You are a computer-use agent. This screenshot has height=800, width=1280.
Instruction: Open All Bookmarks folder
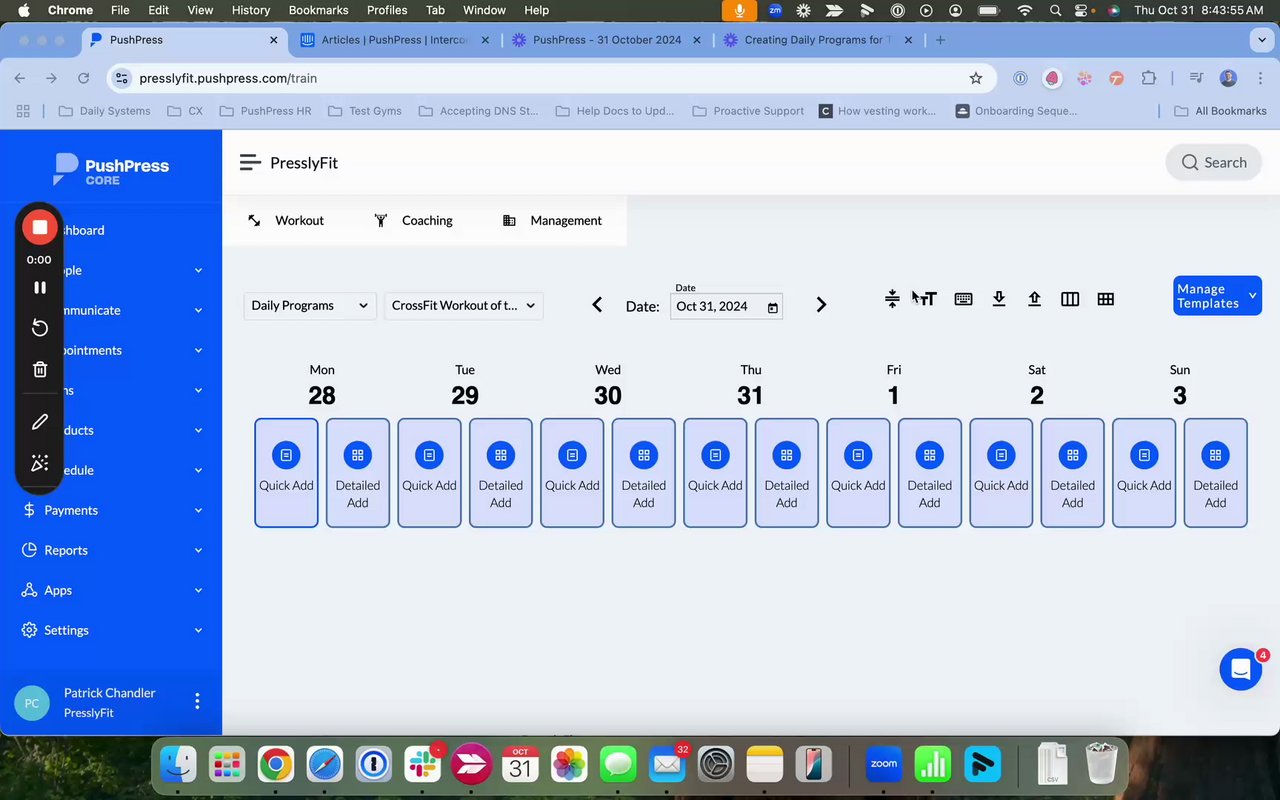pos(1220,111)
